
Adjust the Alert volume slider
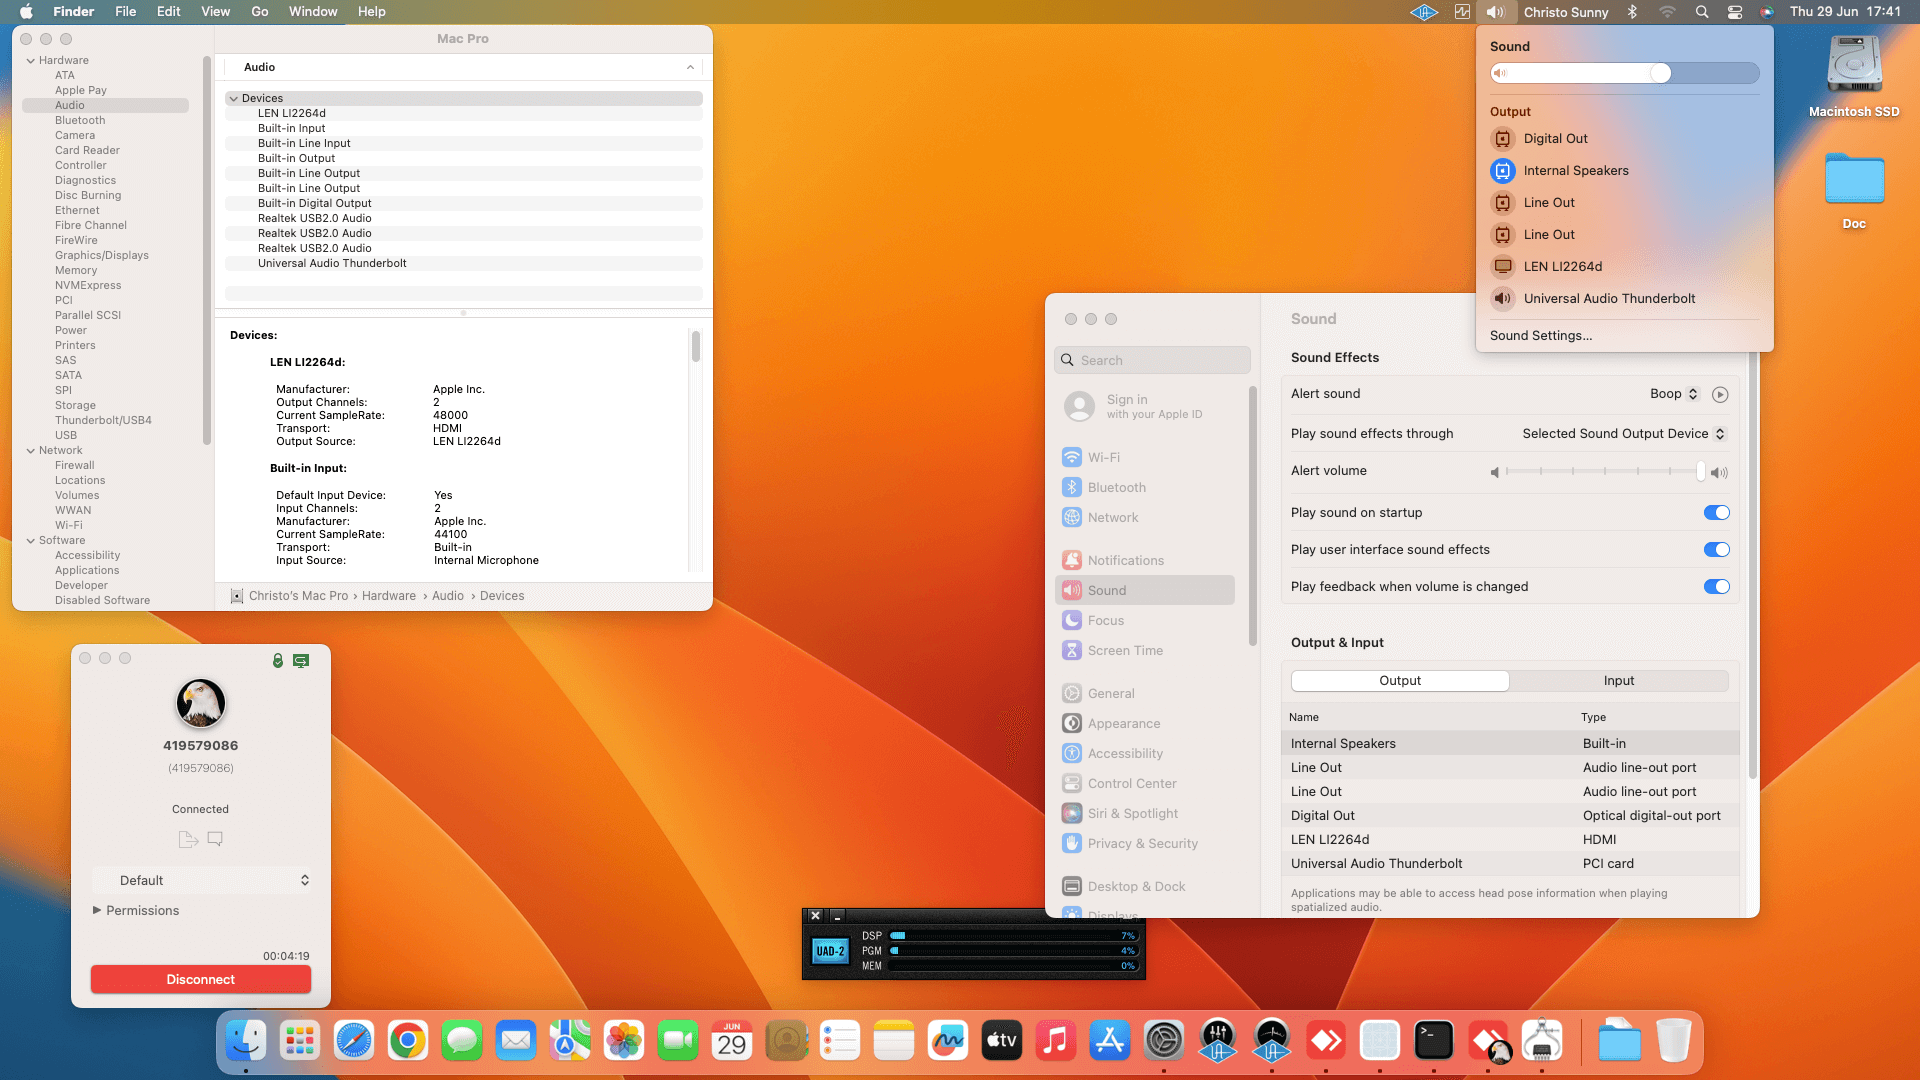coord(1700,472)
